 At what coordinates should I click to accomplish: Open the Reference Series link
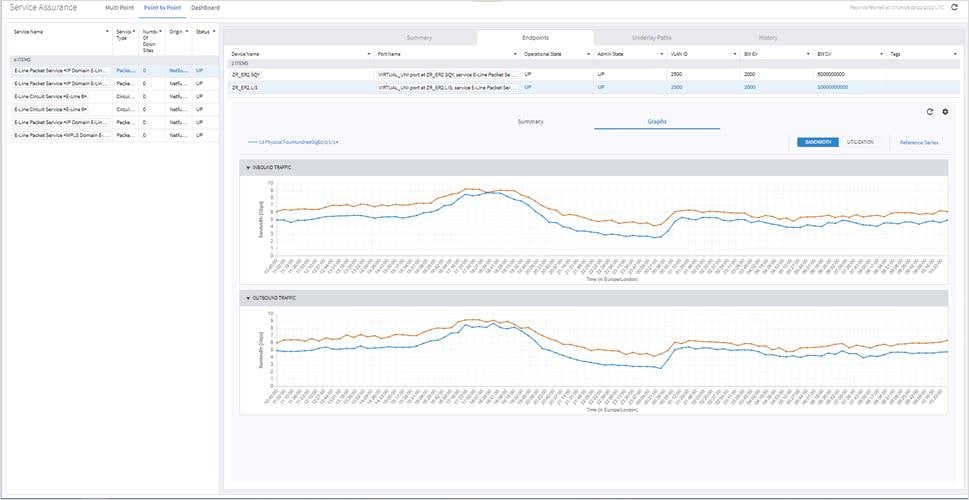coord(919,142)
